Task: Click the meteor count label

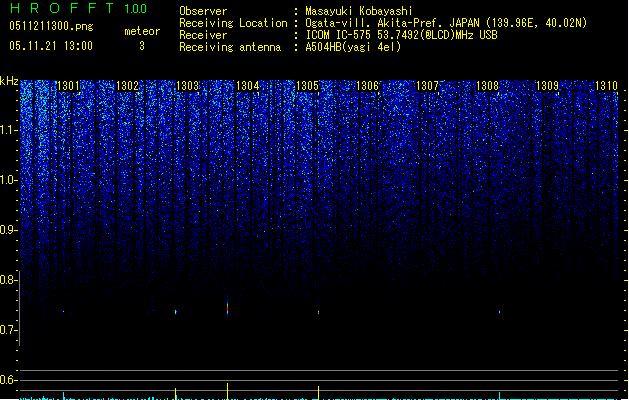Action: pyautogui.click(x=142, y=31)
